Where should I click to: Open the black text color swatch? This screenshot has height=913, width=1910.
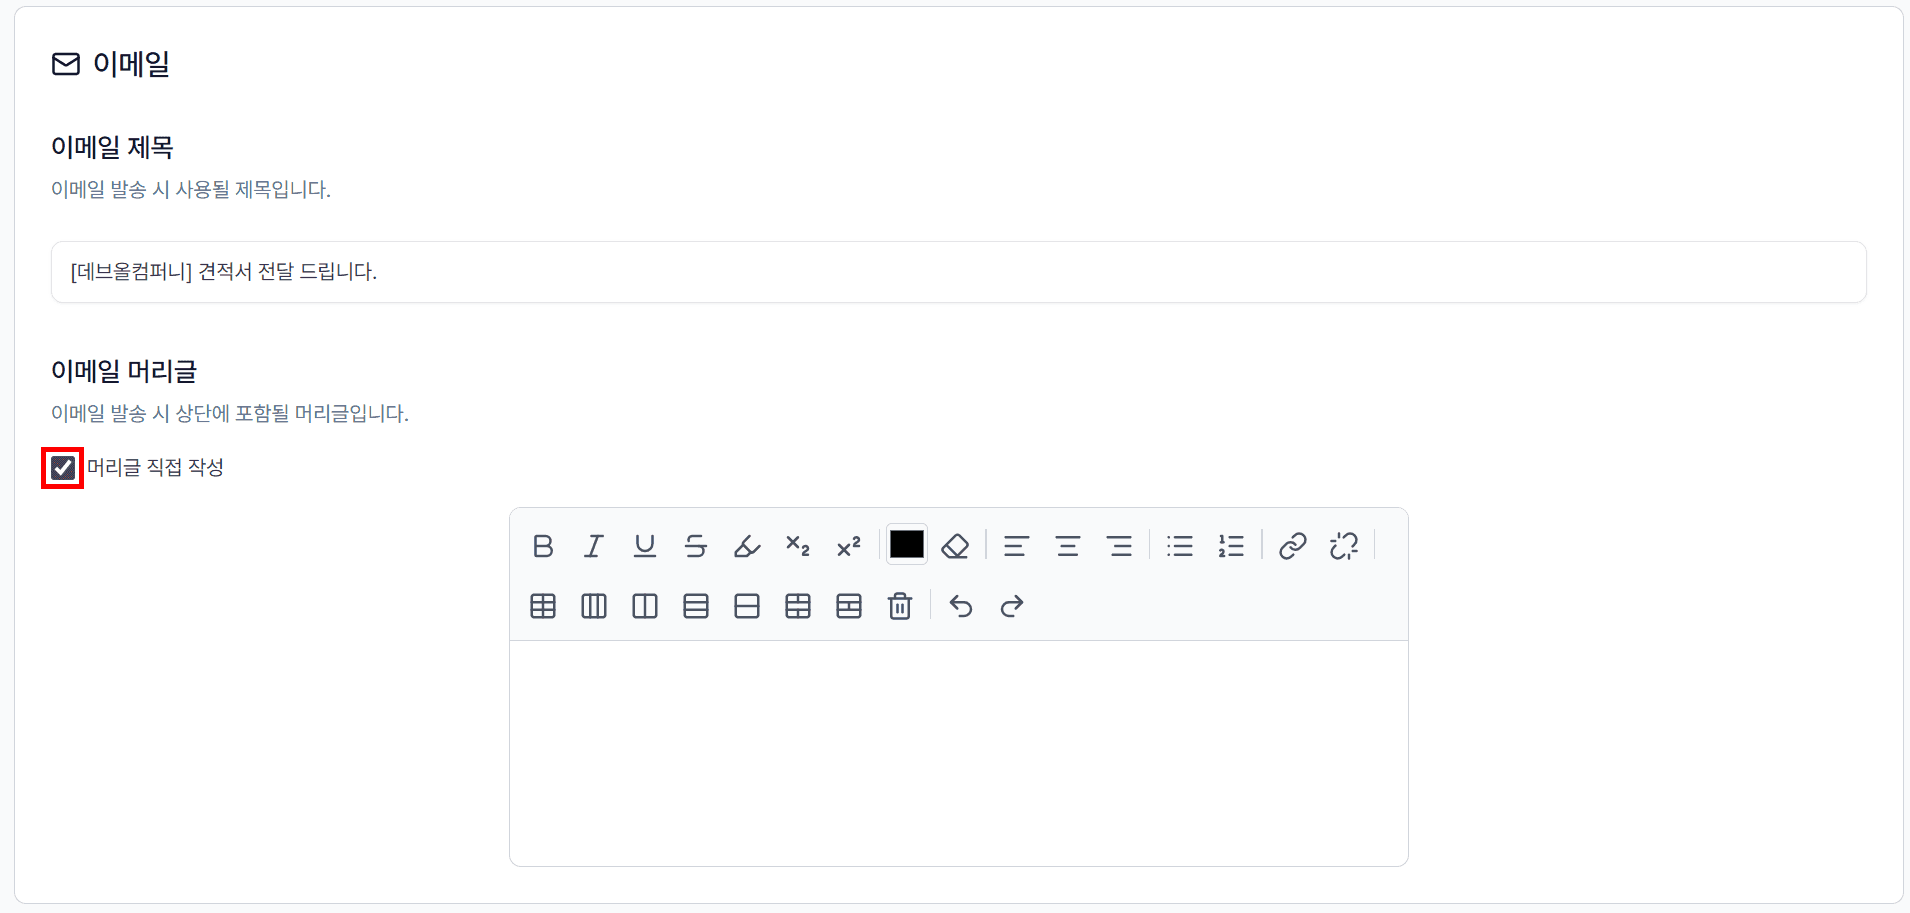tap(907, 545)
